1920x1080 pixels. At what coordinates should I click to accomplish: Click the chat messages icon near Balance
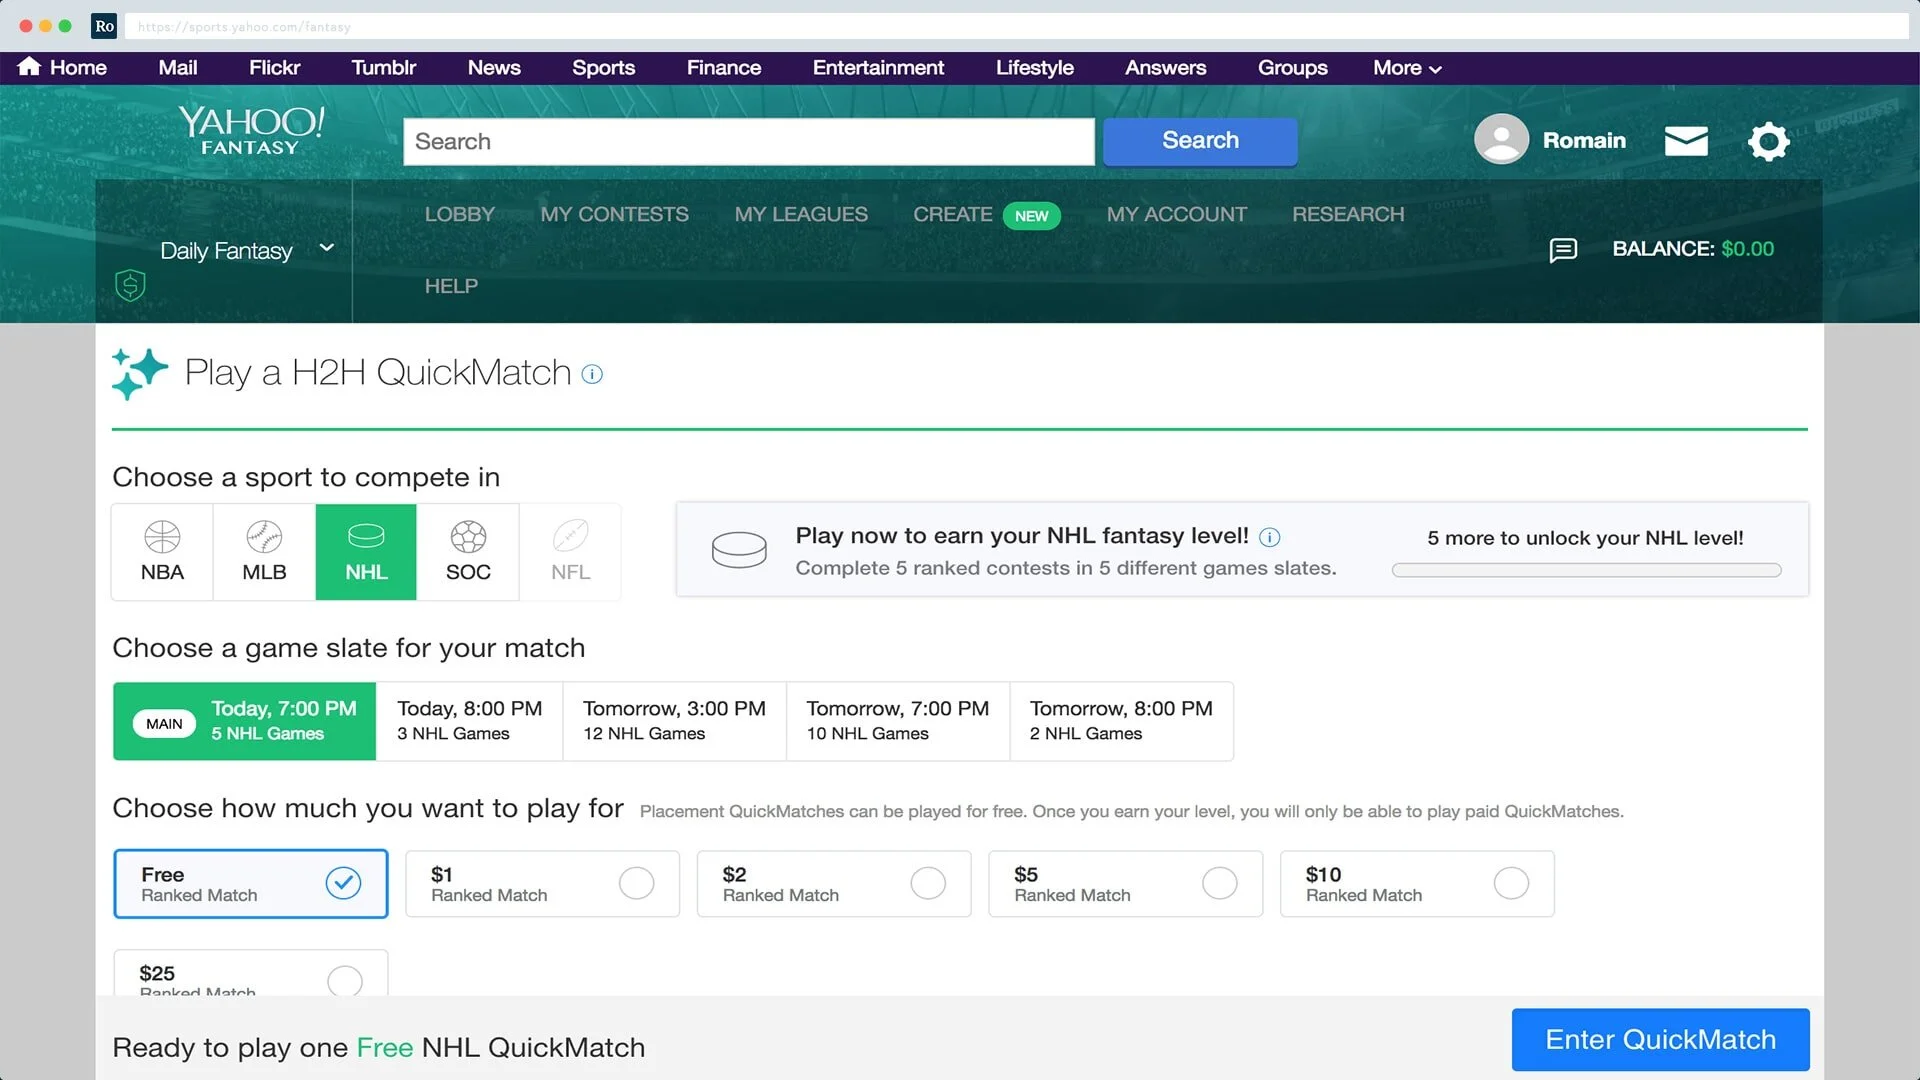coord(1563,250)
